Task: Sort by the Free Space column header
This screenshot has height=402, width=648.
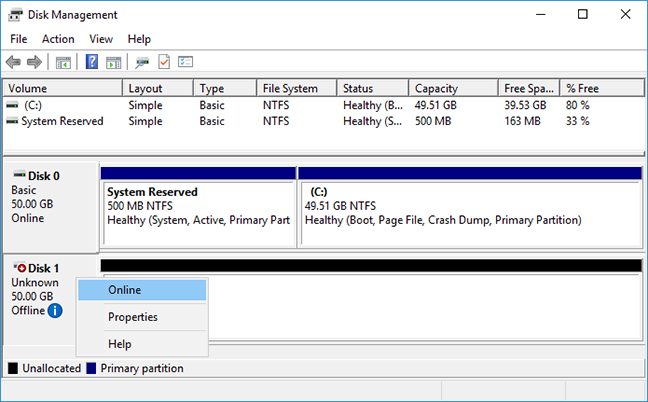Action: click(529, 88)
